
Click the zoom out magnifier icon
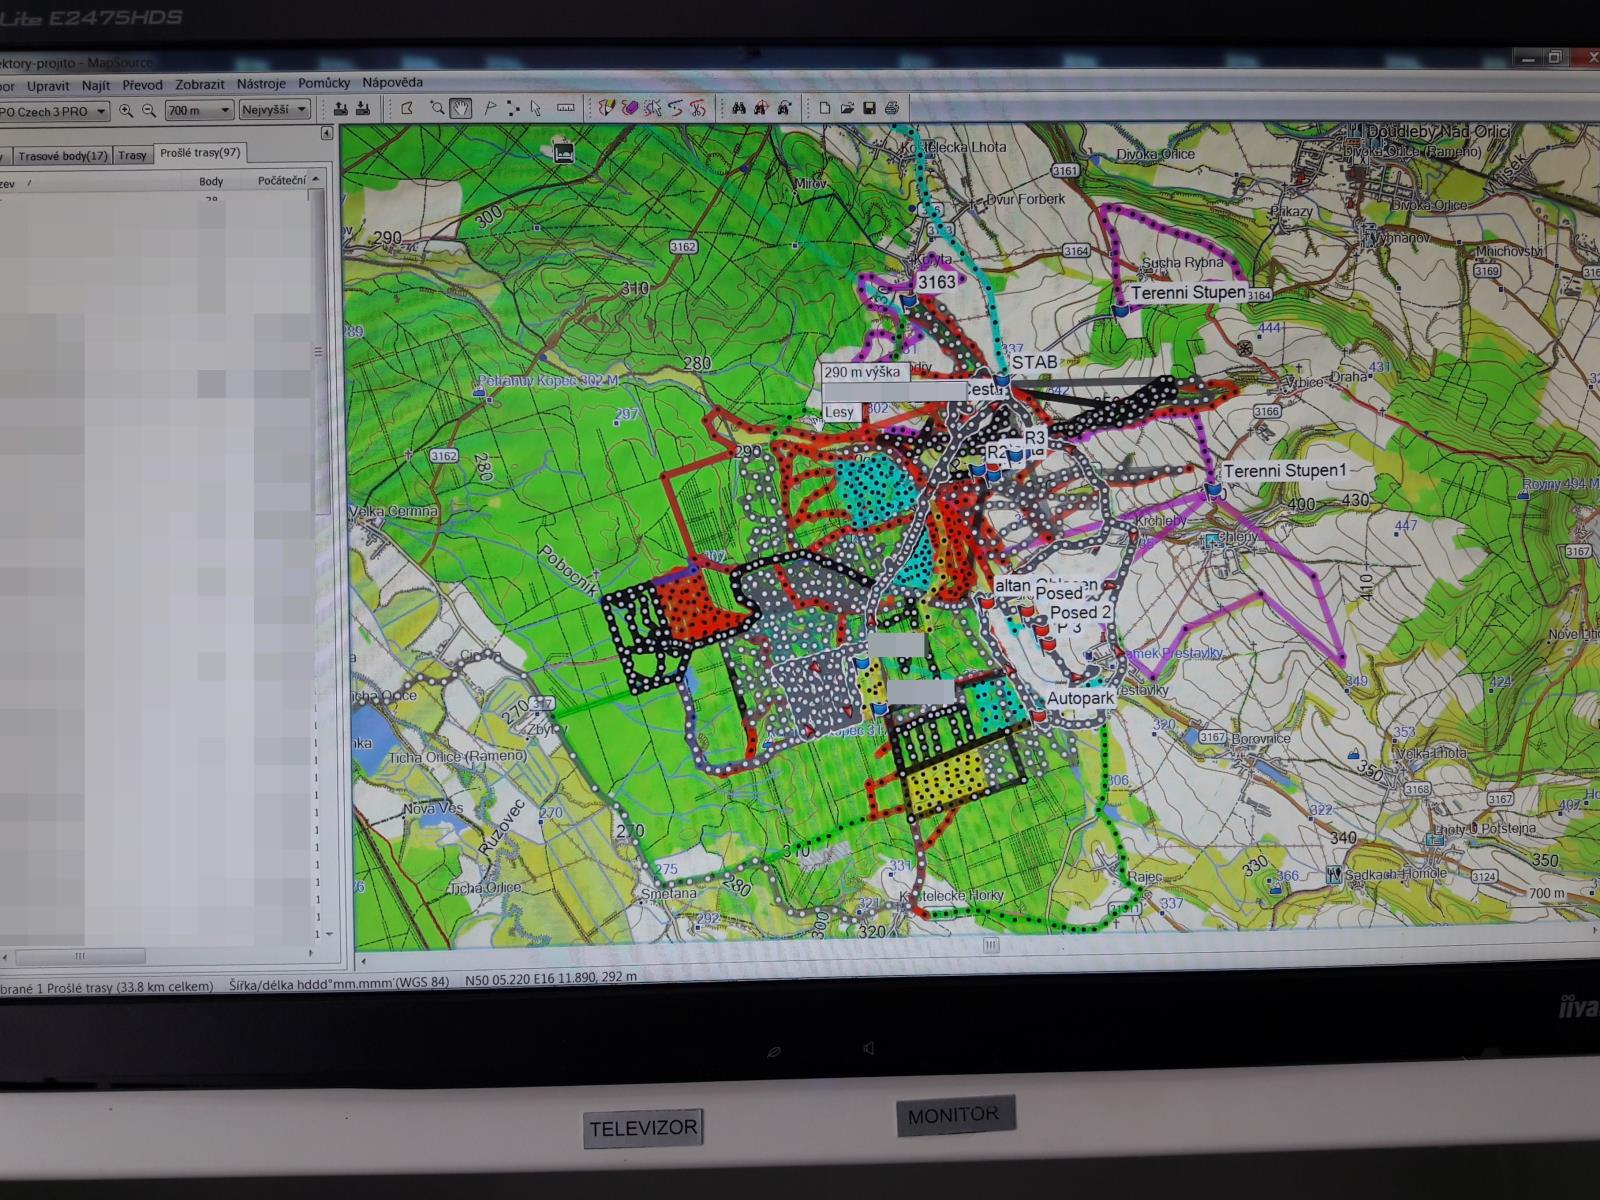pyautogui.click(x=149, y=111)
